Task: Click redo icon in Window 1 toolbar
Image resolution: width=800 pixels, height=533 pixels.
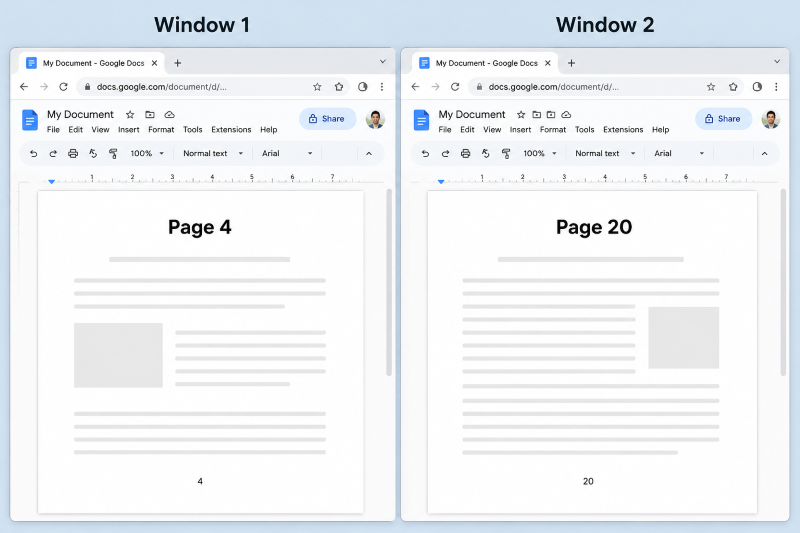Action: coord(53,154)
